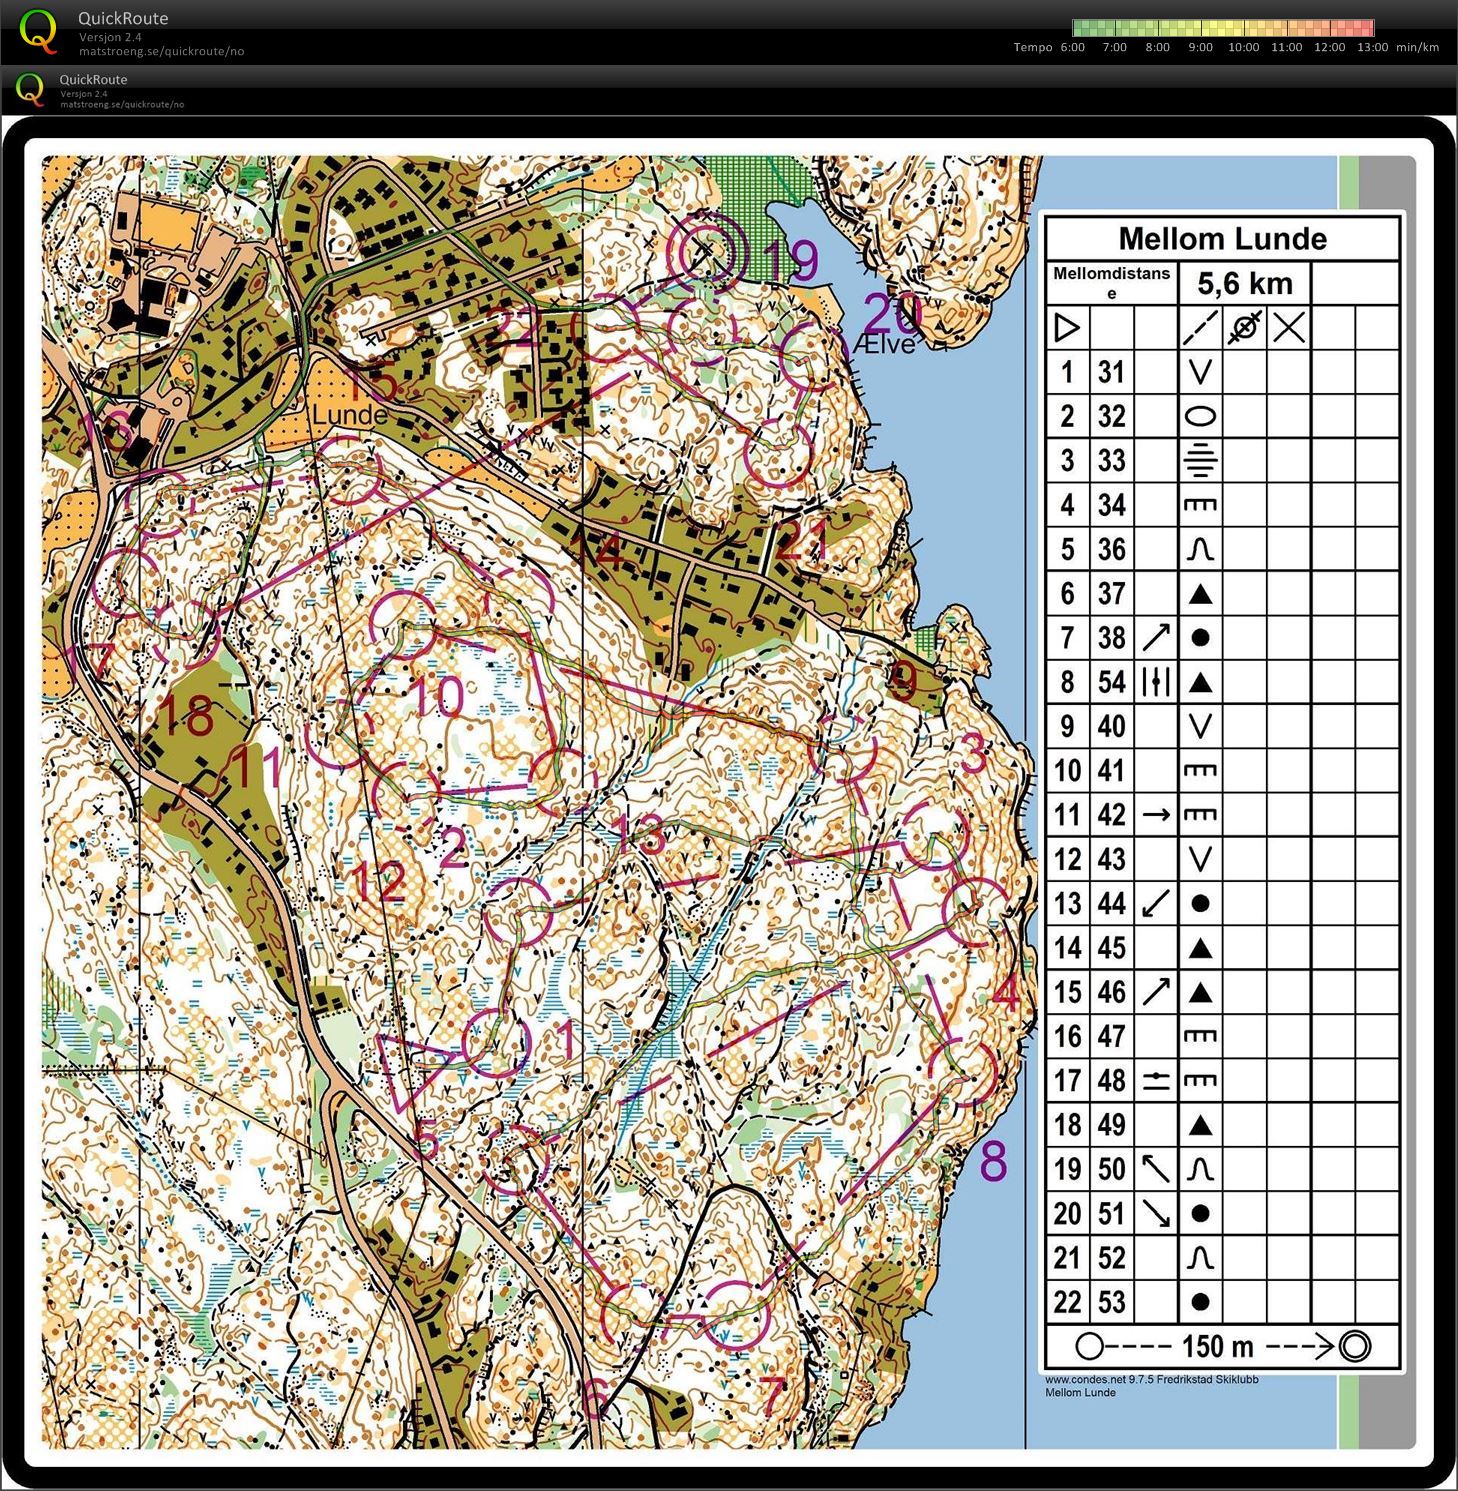Open matstroeng.se/quickroute/no link in the upper header
Image resolution: width=1458 pixels, height=1491 pixels.
[x=161, y=51]
